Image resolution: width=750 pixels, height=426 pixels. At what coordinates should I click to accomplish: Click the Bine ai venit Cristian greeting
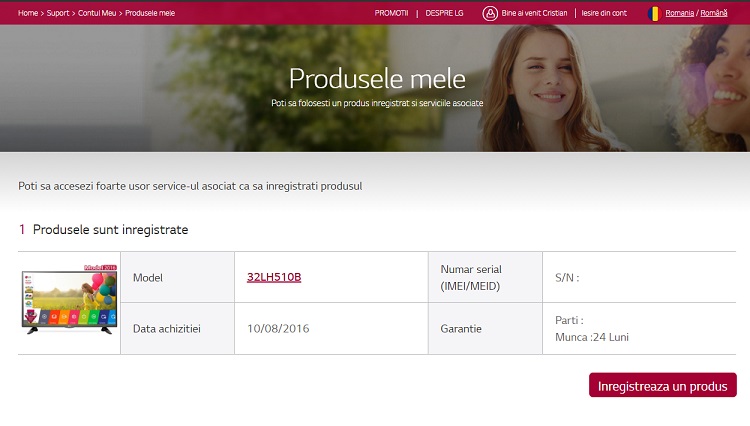(534, 13)
